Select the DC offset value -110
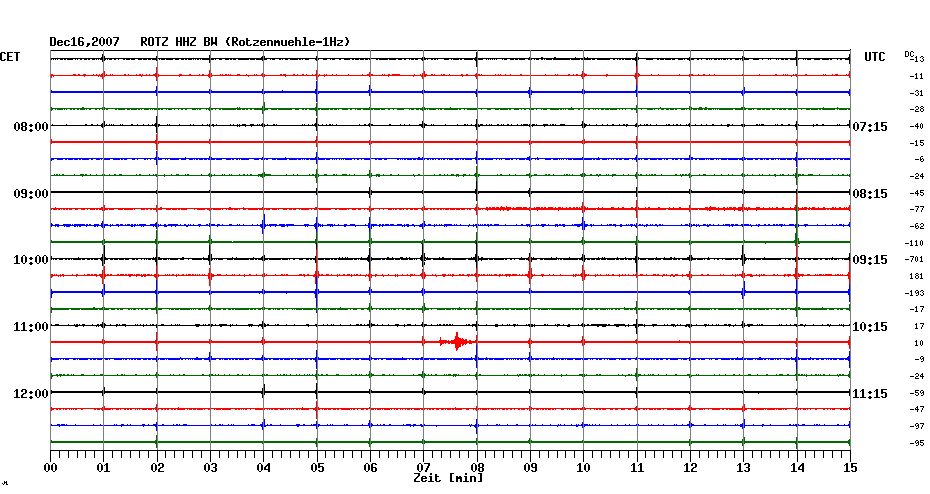Image resolution: width=930 pixels, height=494 pixels. [914, 243]
